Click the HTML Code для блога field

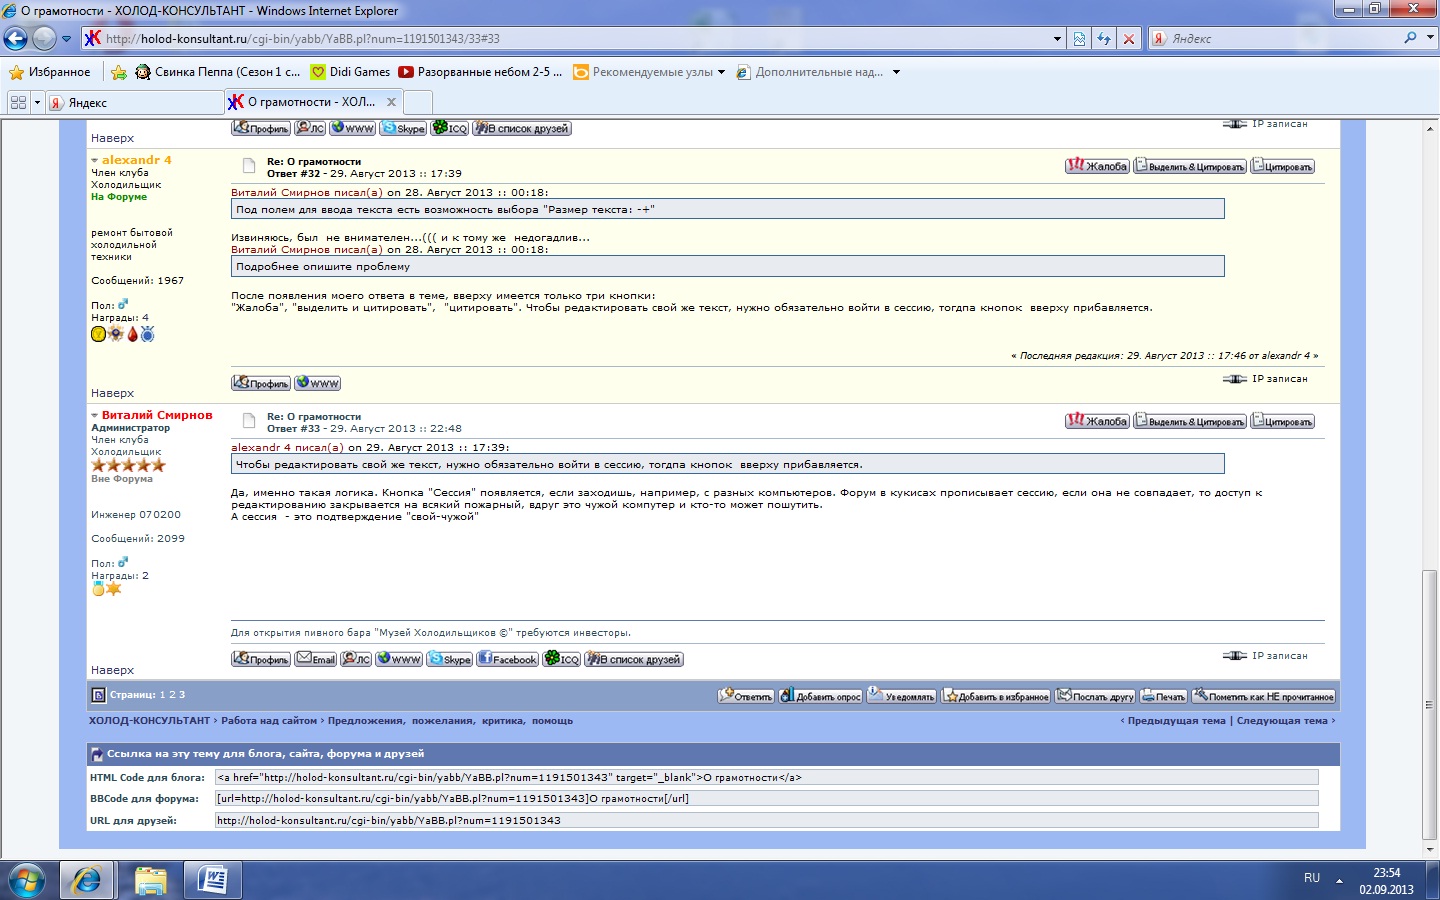point(767,777)
